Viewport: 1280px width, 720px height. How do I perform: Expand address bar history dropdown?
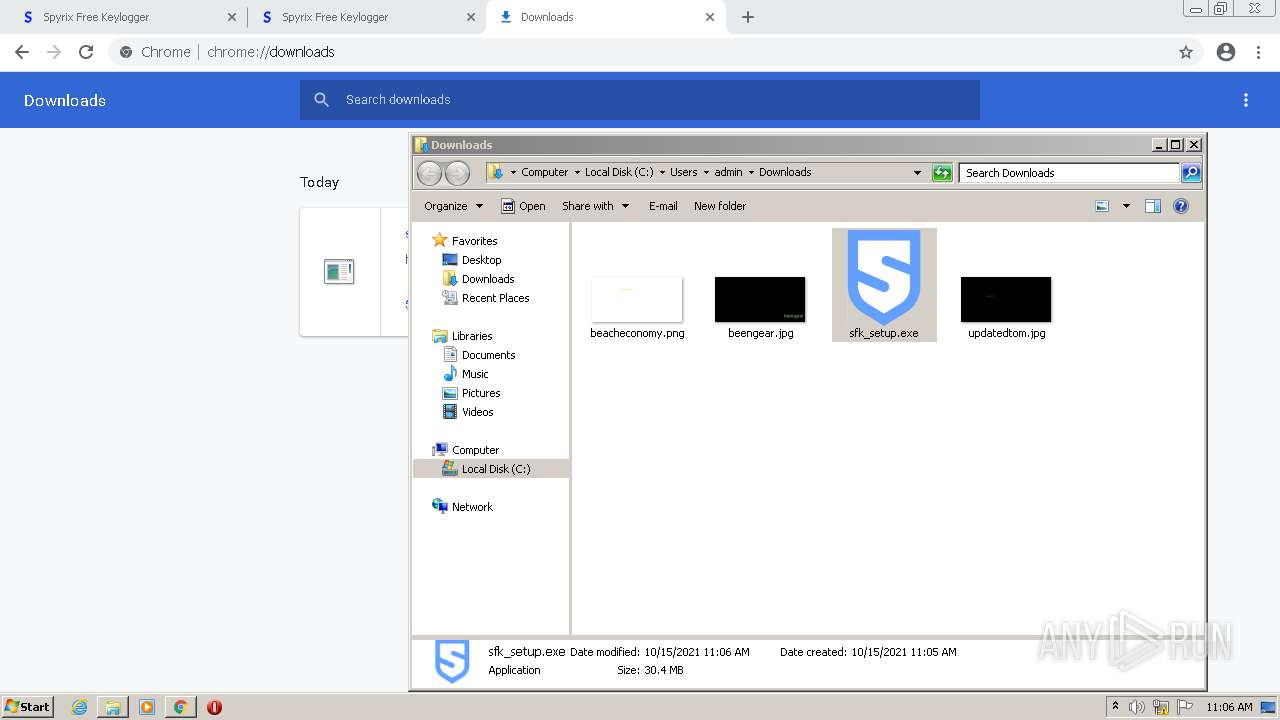point(917,173)
